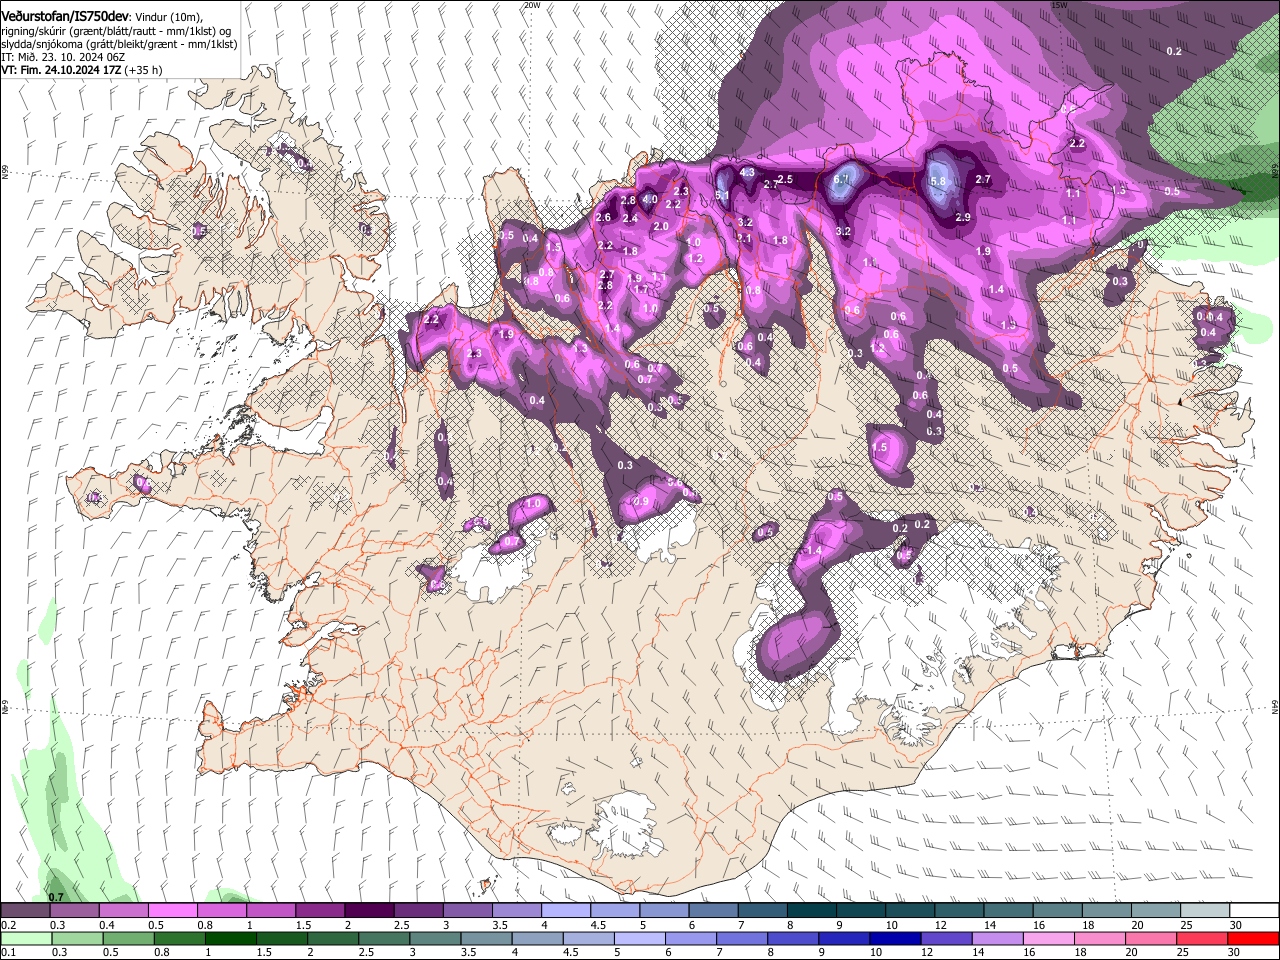Click the 2.1 snowfall value label
Viewport: 1280px width, 960px height.
point(744,239)
